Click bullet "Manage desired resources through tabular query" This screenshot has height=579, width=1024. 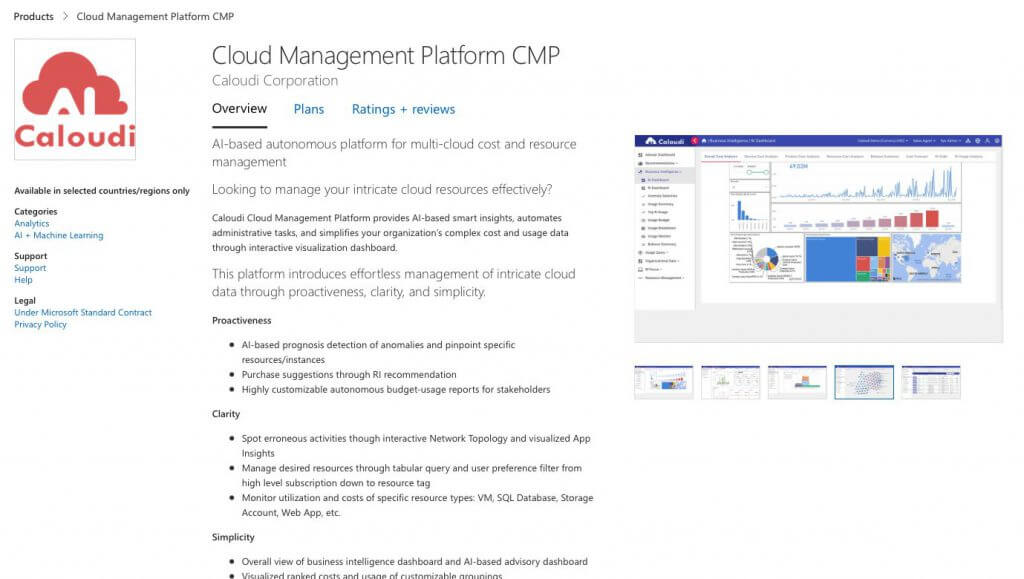tap(411, 475)
